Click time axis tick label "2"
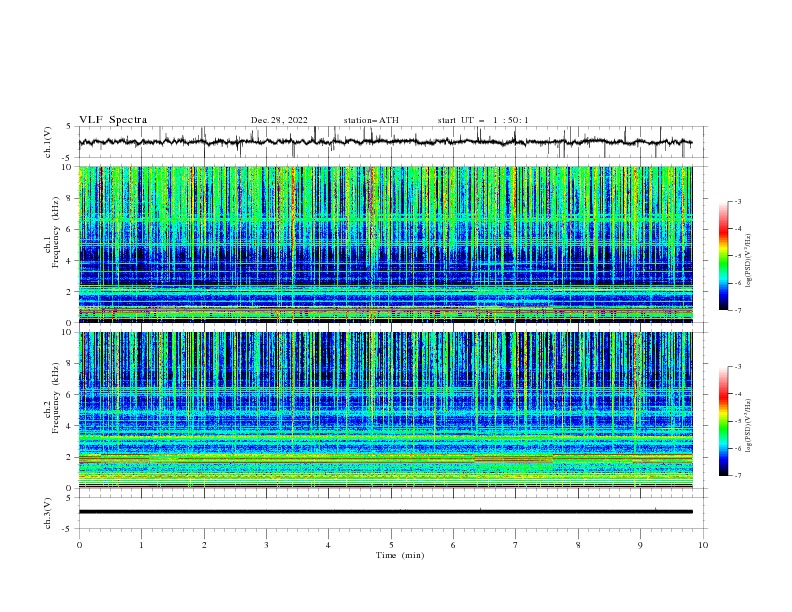Image resolution: width=792 pixels, height=612 pixels. coord(204,545)
